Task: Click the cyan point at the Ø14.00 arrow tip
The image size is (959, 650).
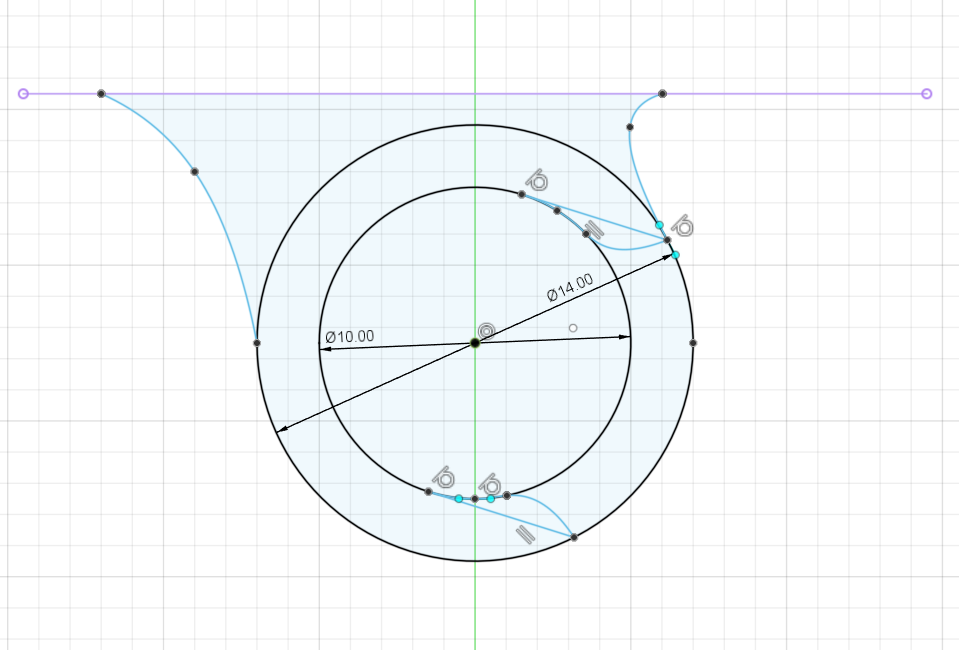Action: tap(676, 256)
